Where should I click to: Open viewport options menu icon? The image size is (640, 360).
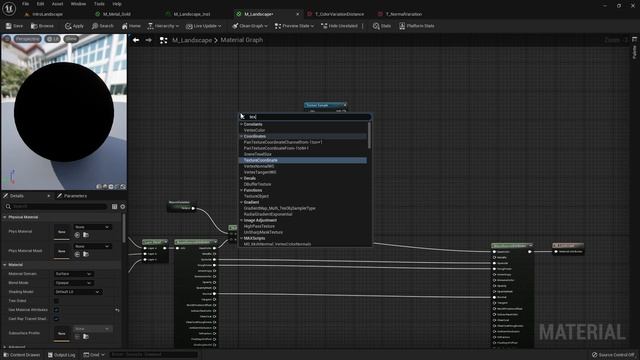pos(7,39)
